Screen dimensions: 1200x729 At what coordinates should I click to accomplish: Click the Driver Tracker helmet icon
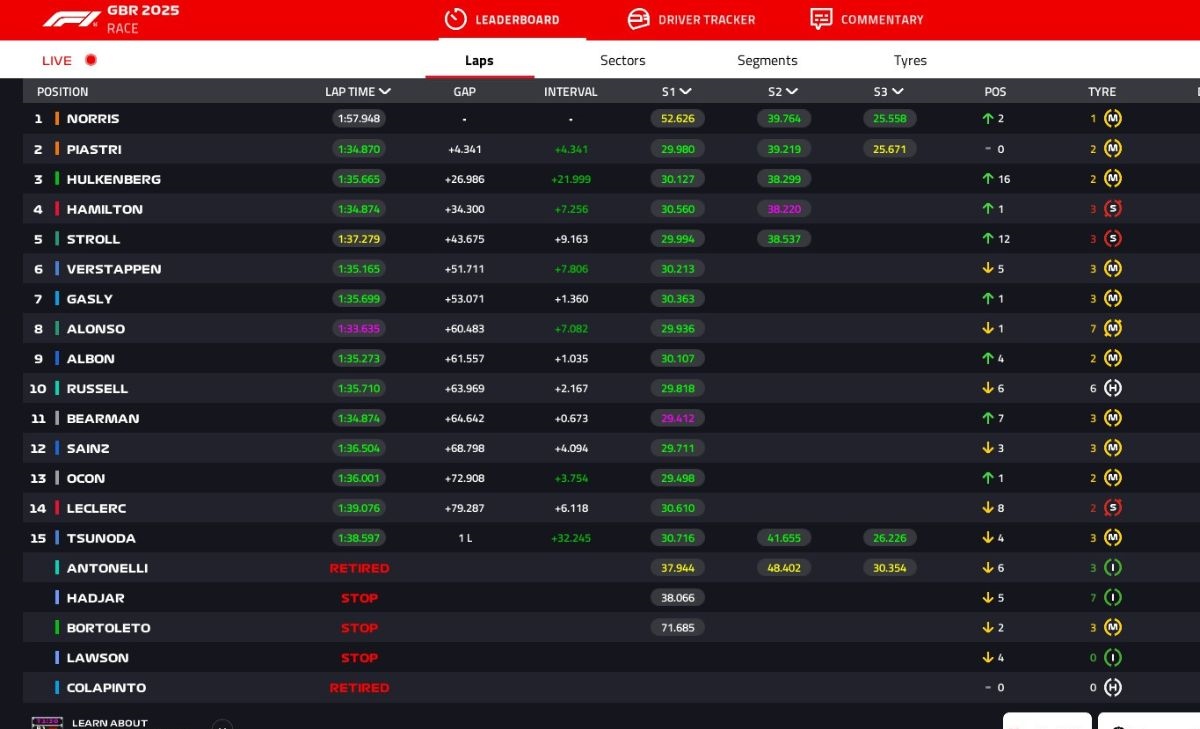[638, 19]
